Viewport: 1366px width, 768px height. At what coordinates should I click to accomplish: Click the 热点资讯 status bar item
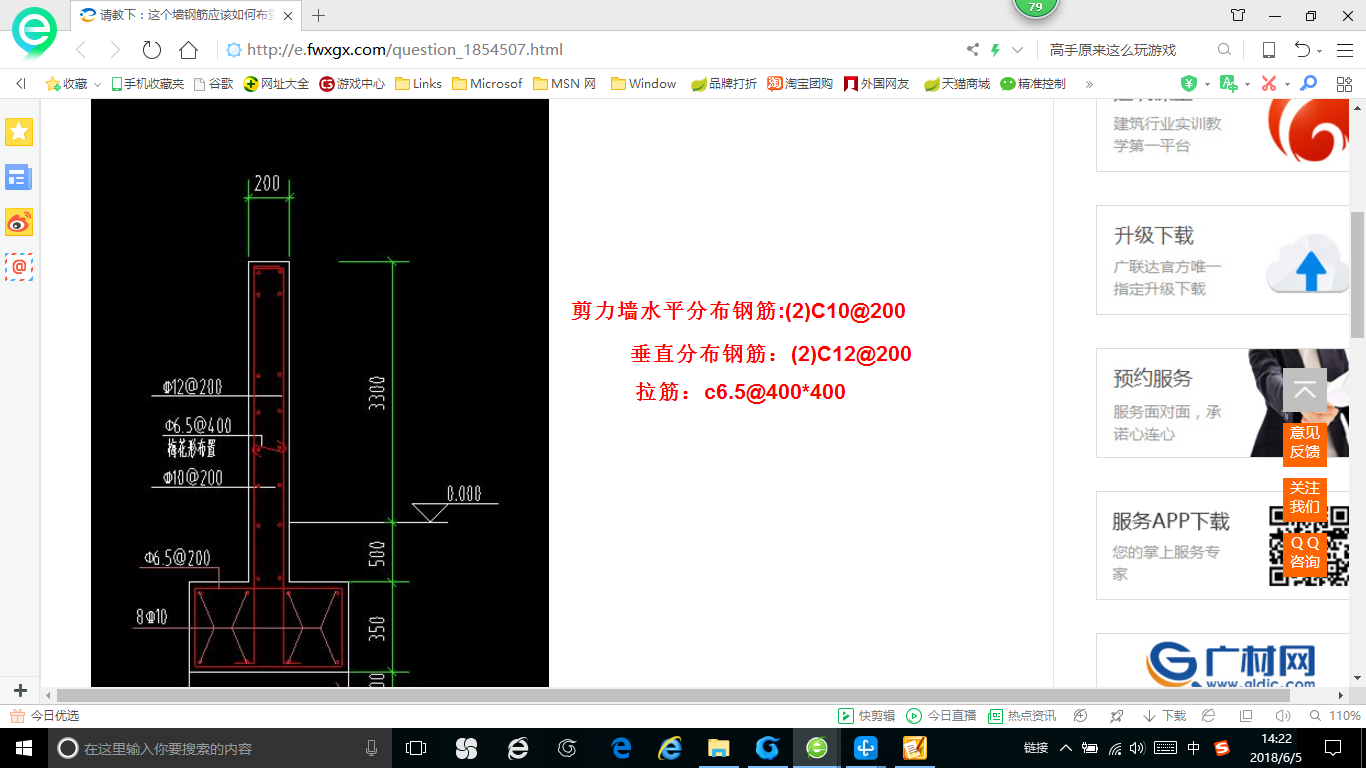point(1022,716)
